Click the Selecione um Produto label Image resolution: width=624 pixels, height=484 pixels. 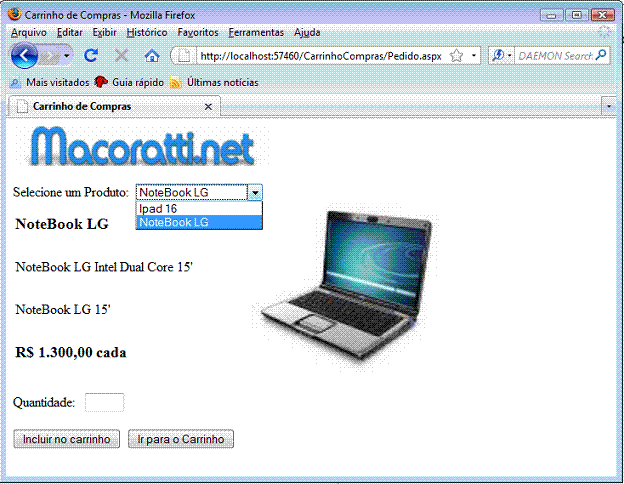pyautogui.click(x=71, y=192)
